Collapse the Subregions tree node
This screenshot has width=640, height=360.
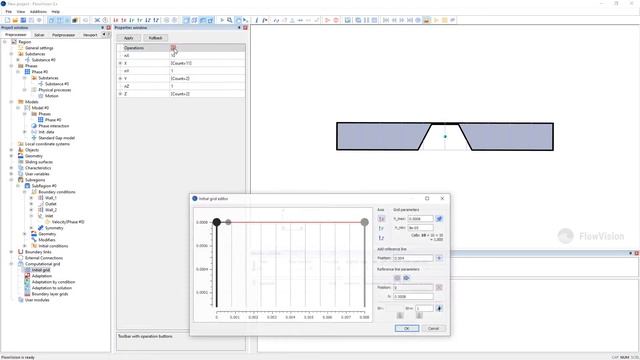11,180
